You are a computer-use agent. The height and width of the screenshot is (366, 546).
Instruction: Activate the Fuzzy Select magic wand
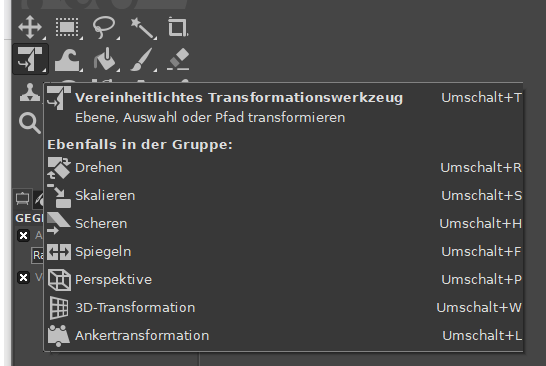[141, 27]
